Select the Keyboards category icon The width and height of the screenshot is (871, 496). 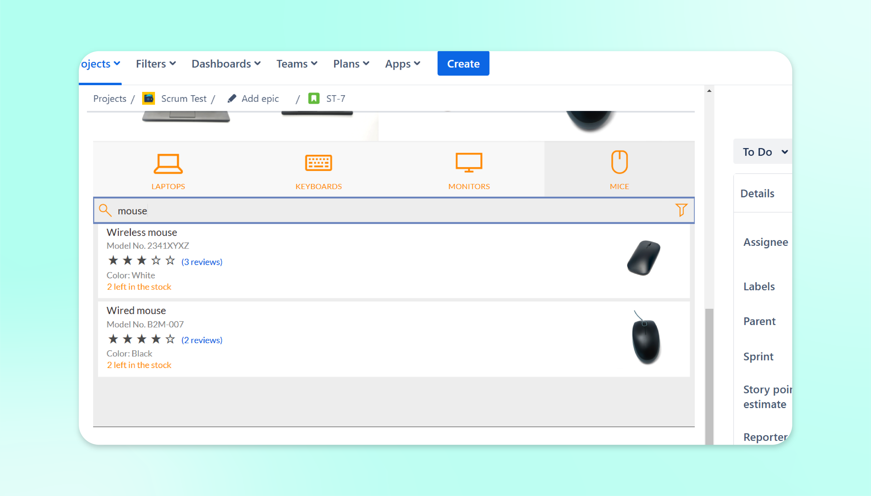point(318,163)
